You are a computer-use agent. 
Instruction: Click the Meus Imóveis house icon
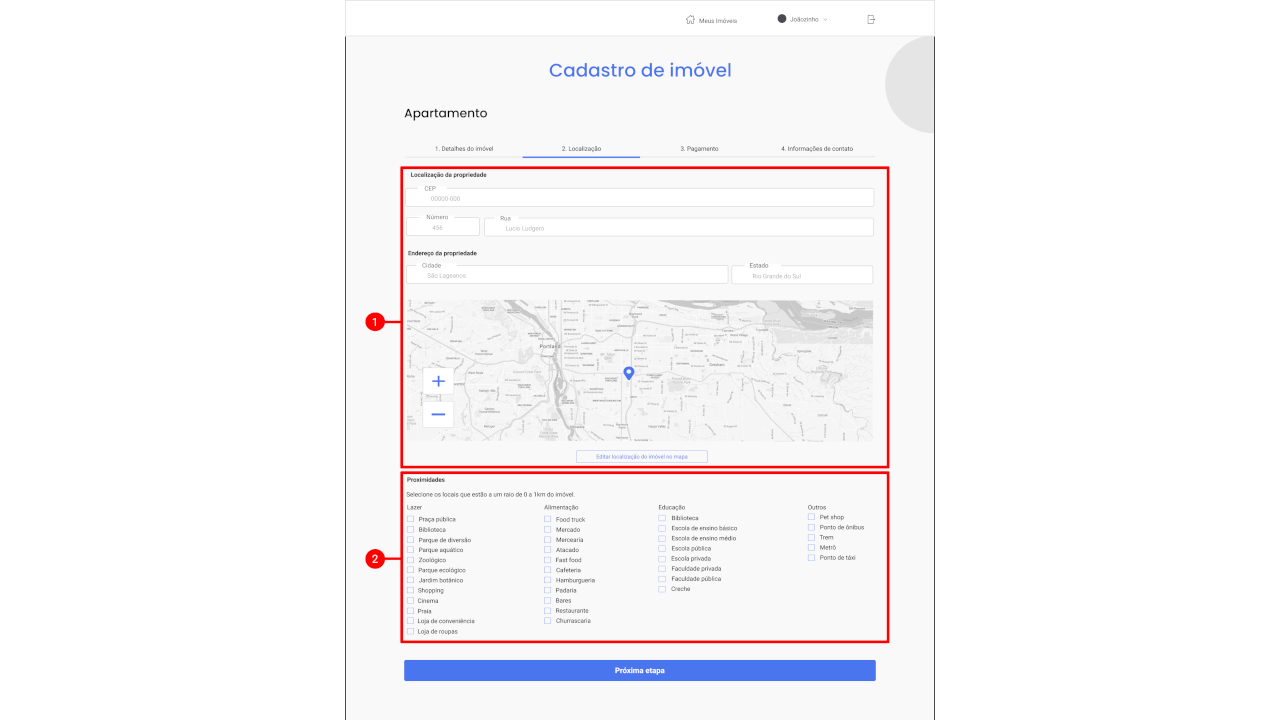[690, 20]
